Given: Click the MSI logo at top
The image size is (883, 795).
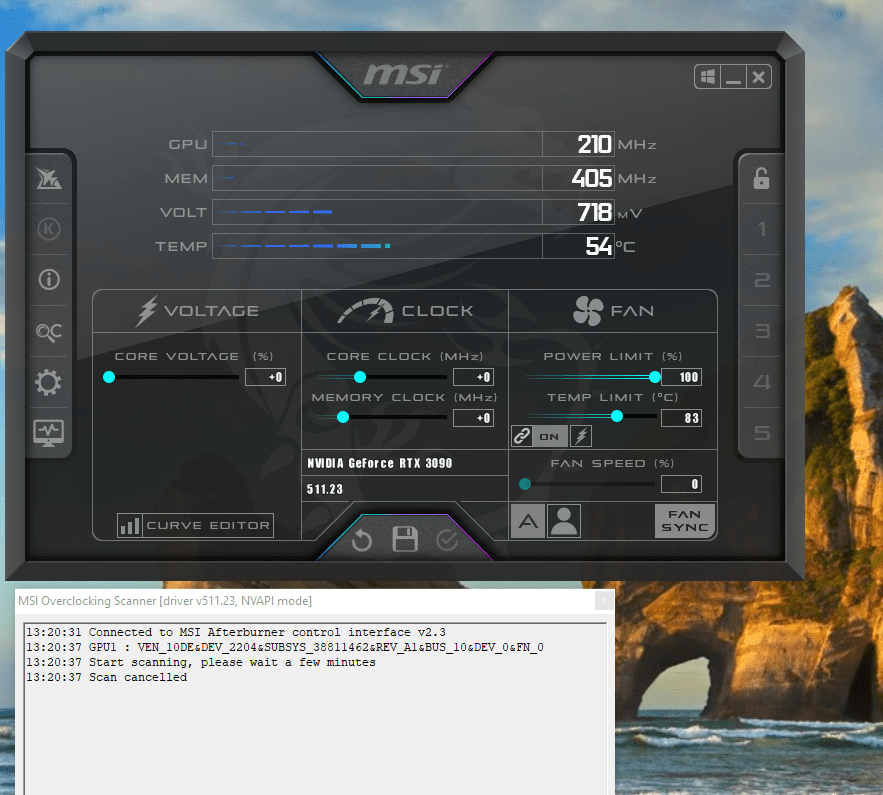Looking at the screenshot, I should pyautogui.click(x=404, y=75).
